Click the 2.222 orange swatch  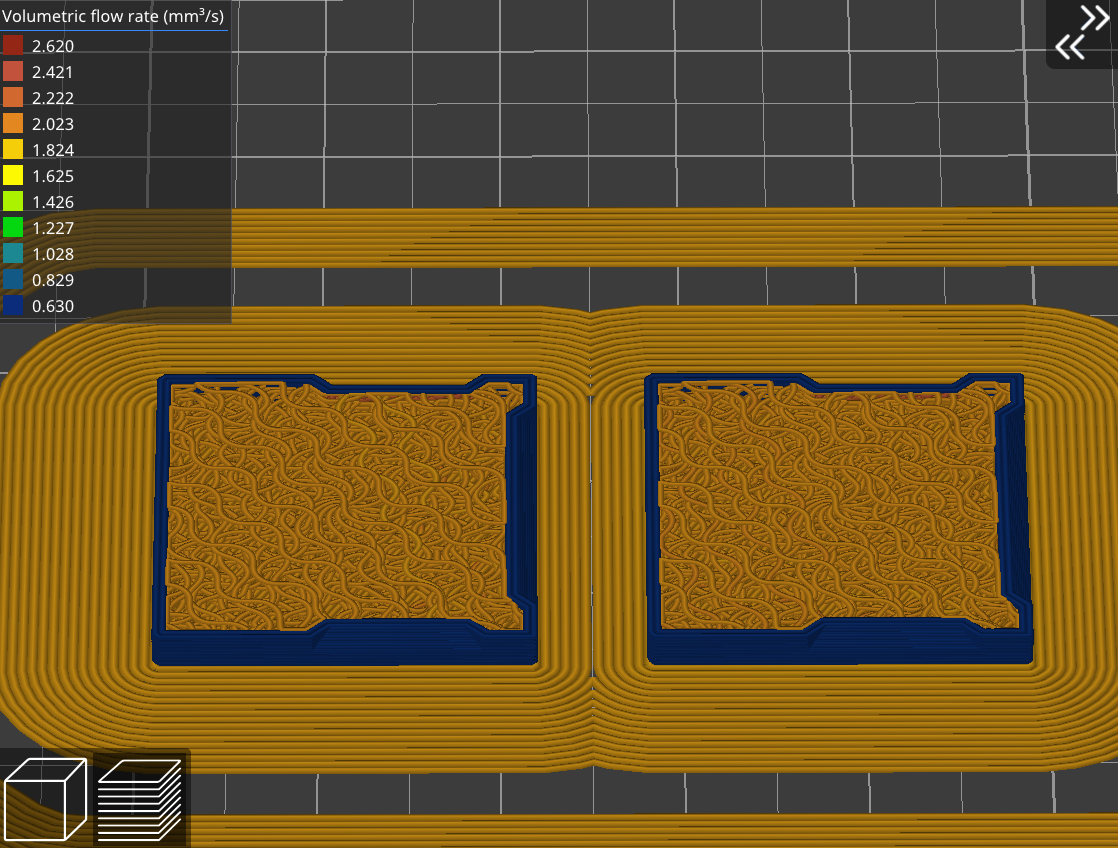[13, 98]
